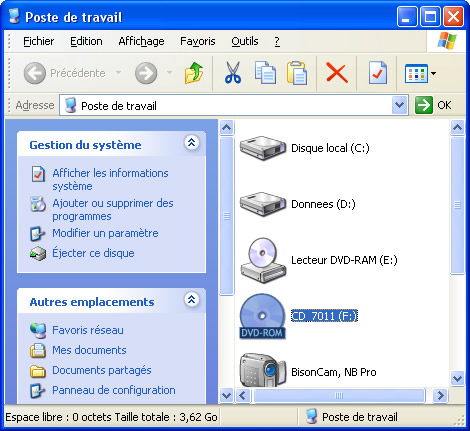Viewport: 470px width, 431px height.
Task: Click the Précédente back arrow button
Action: pyautogui.click(x=35, y=73)
